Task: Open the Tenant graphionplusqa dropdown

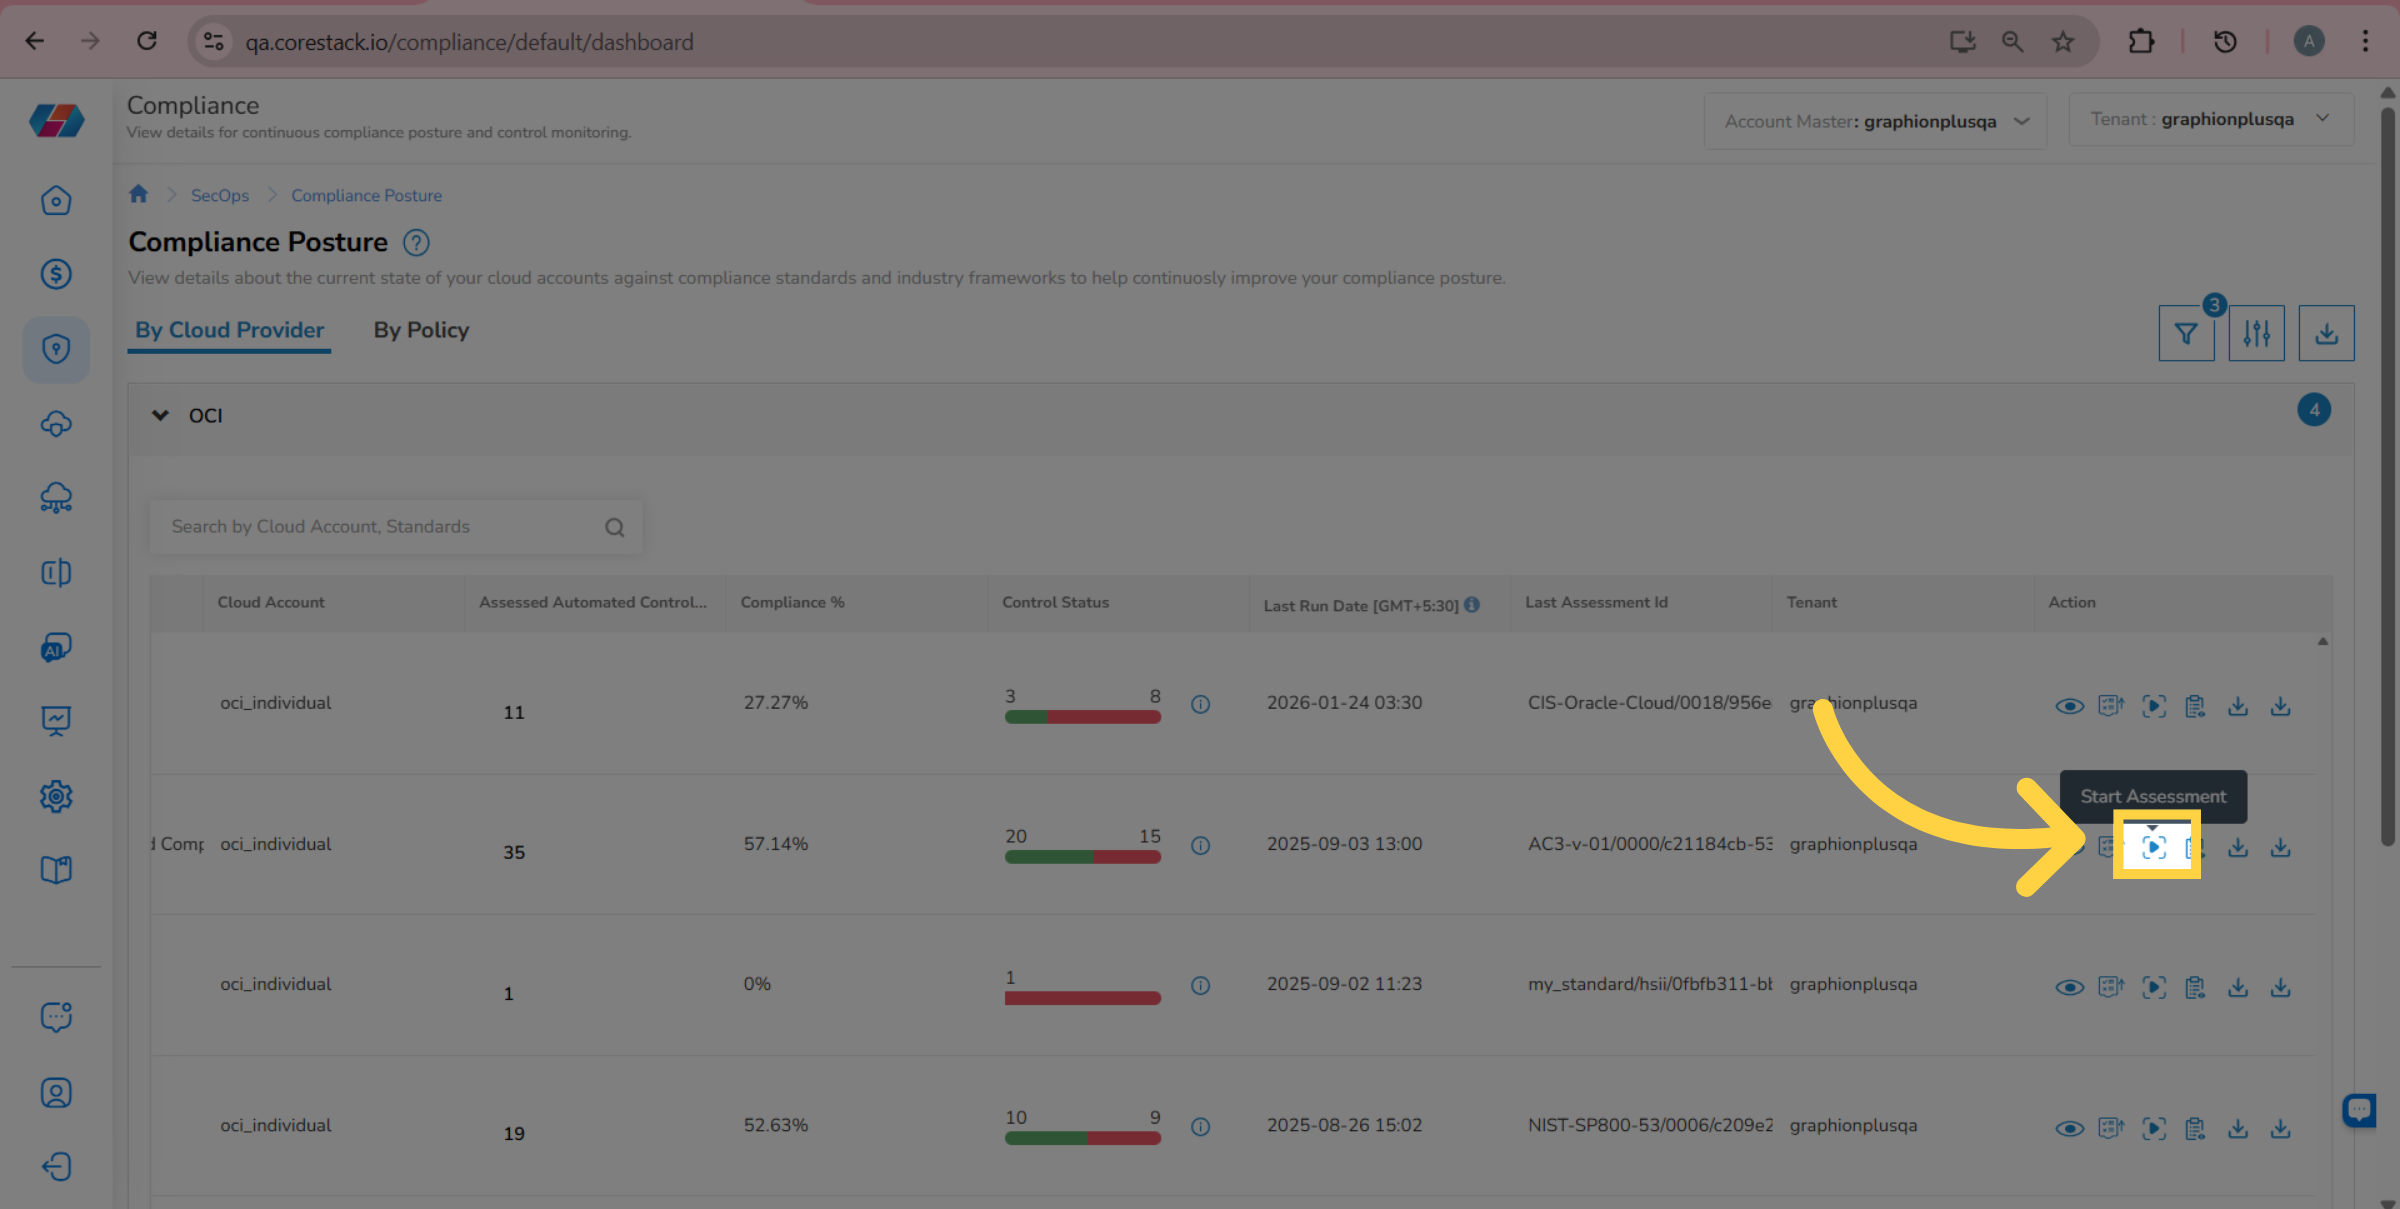Action: tap(2210, 119)
